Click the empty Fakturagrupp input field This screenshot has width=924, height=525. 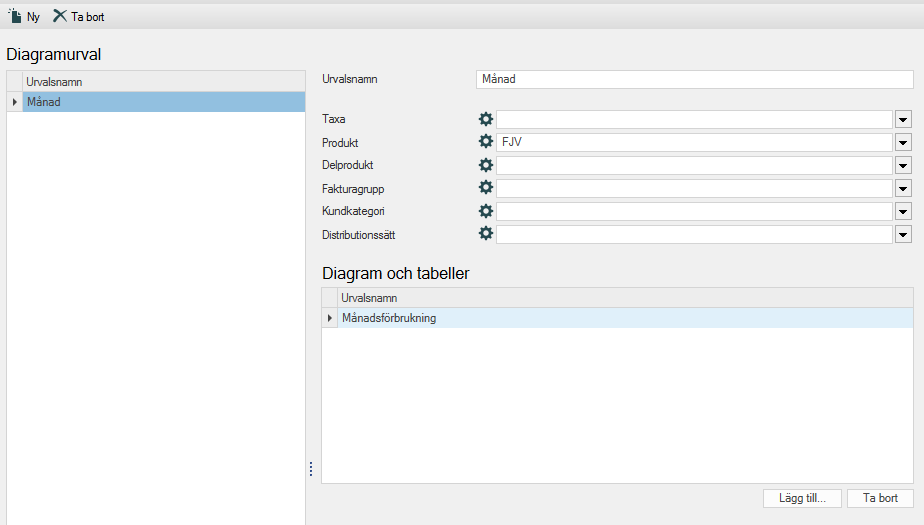[x=694, y=189]
